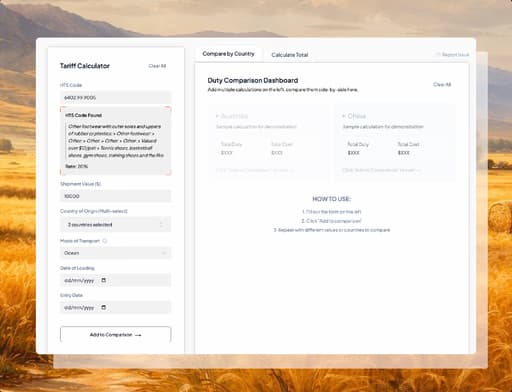
Task: Click the Add to Comparison button
Action: 115,335
